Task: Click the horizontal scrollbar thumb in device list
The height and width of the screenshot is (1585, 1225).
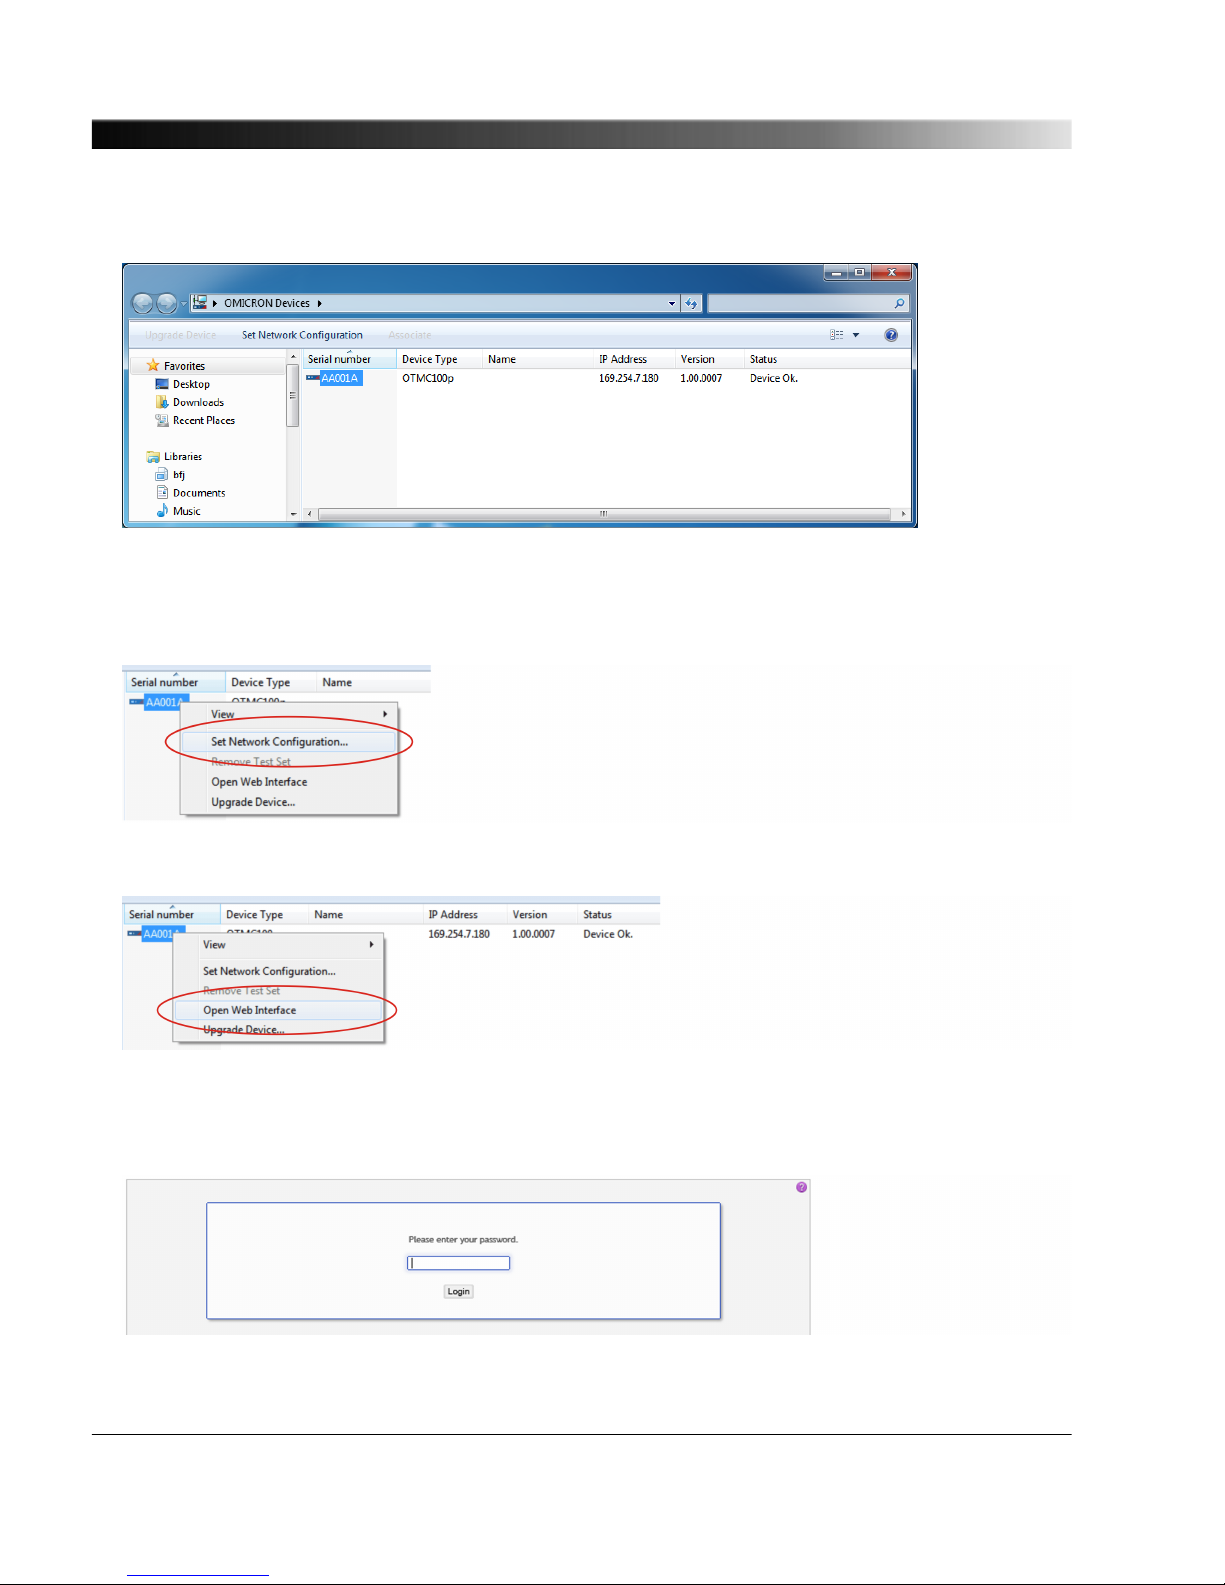Action: [603, 514]
